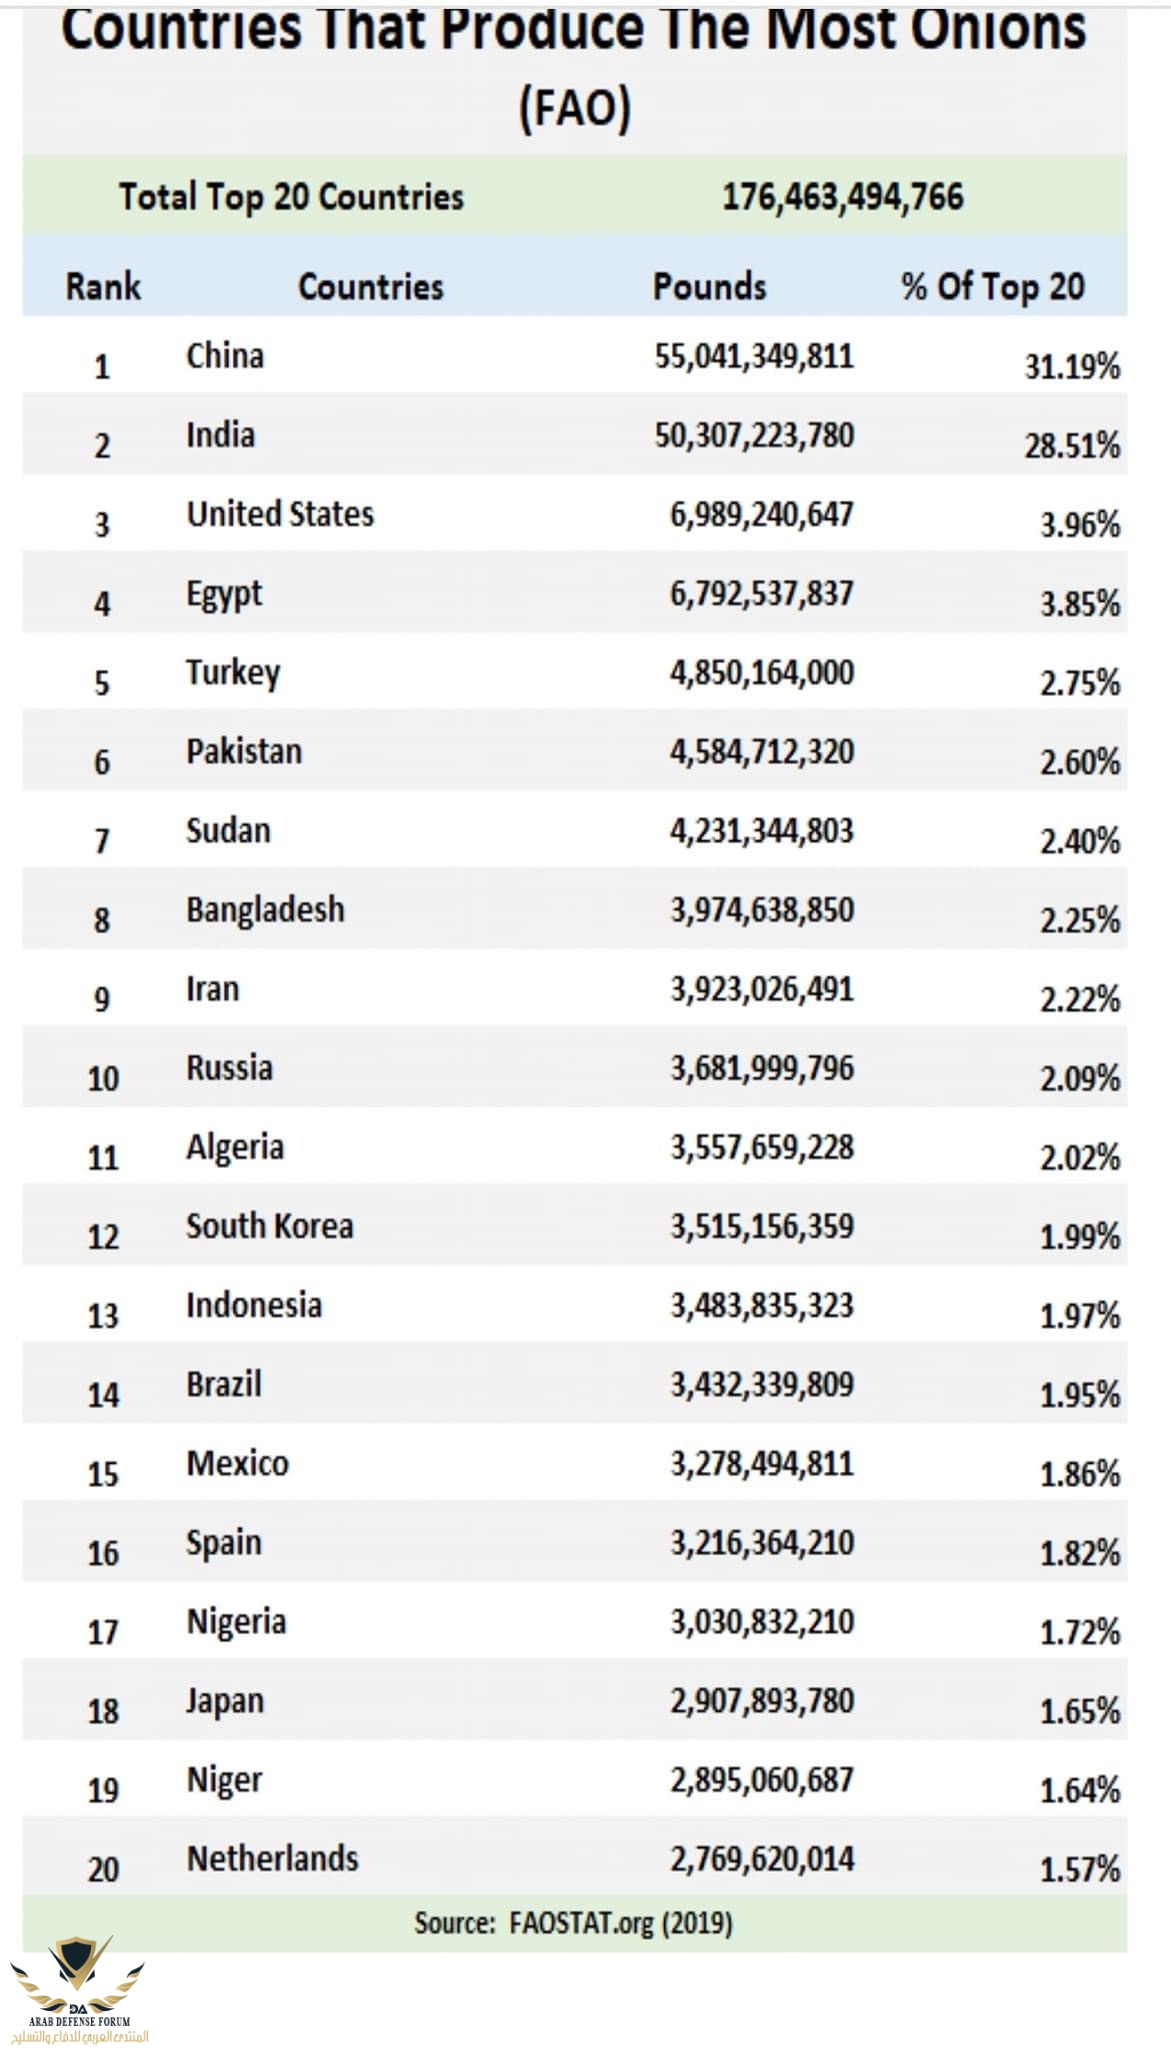This screenshot has height=2048, width=1171.
Task: Click the United States country cell
Action: [280, 515]
